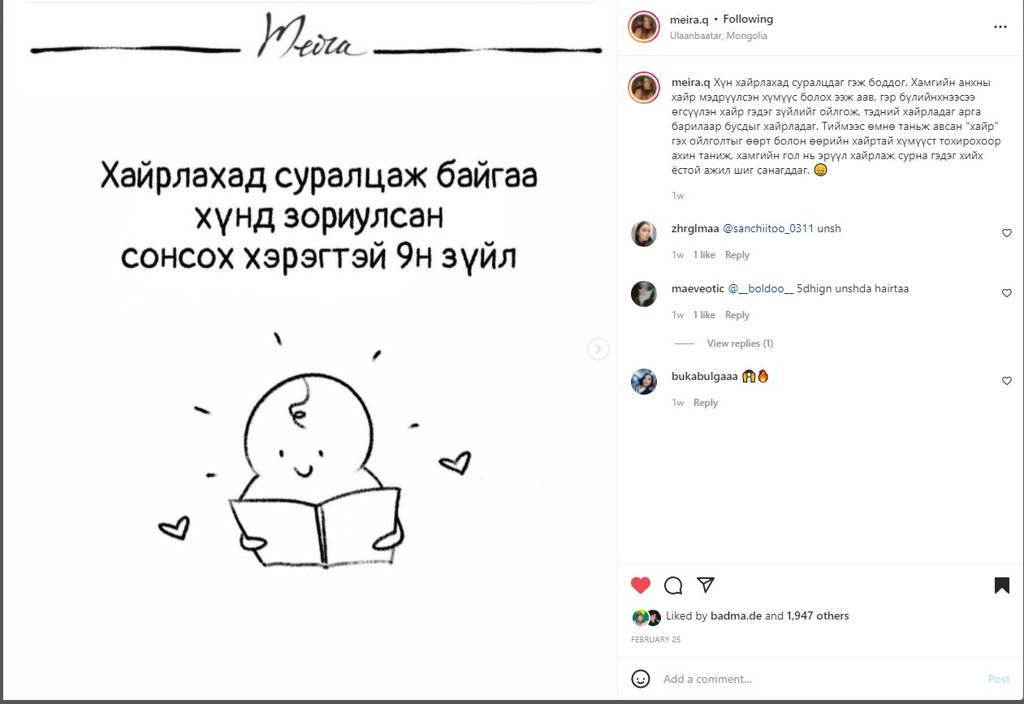1024x704 pixels.
Task: Reply to zhrglmaa's comment
Action: tap(737, 255)
